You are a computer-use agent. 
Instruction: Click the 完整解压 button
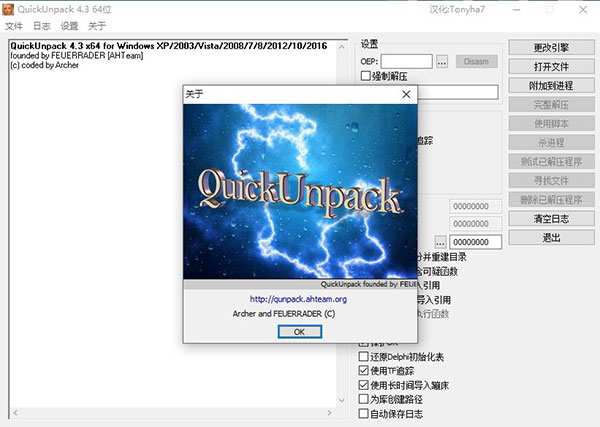(551, 105)
